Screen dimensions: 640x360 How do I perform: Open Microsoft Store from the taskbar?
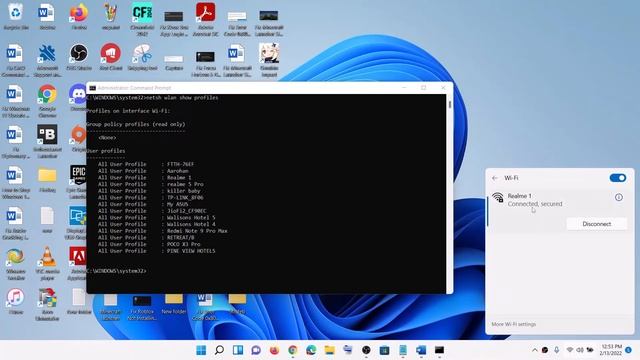(x=384, y=350)
